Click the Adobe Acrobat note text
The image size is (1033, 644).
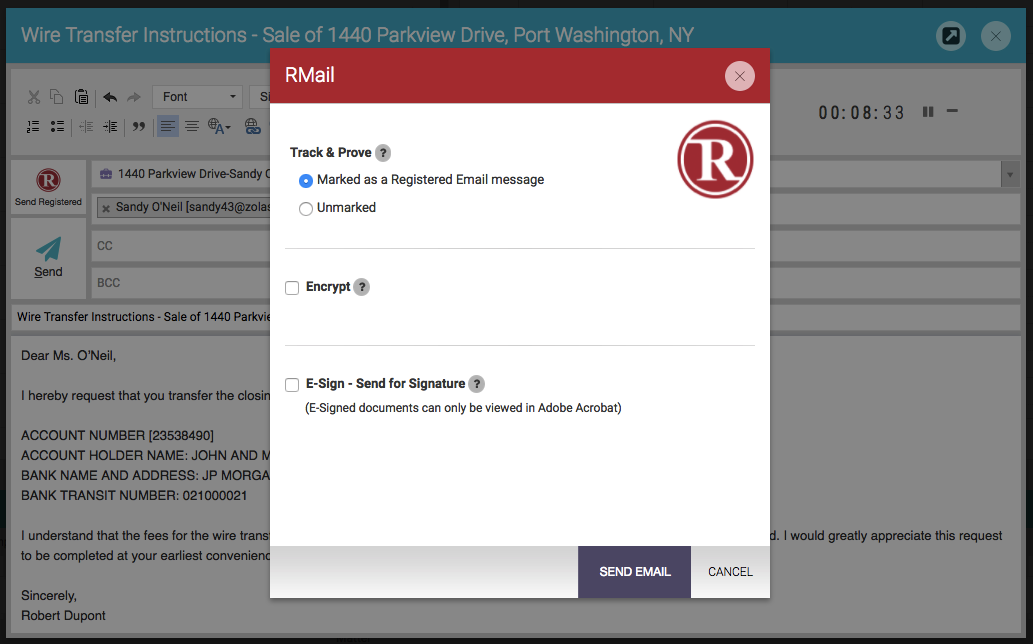click(x=463, y=408)
